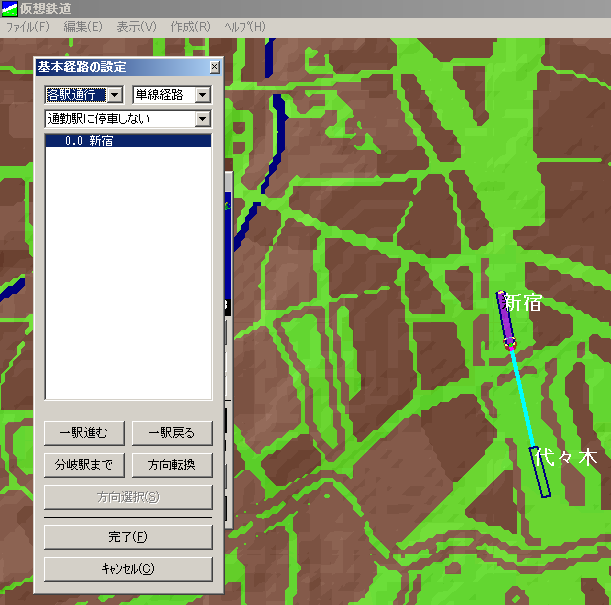Close the 基本経路の設定 dialog with X

(214, 67)
